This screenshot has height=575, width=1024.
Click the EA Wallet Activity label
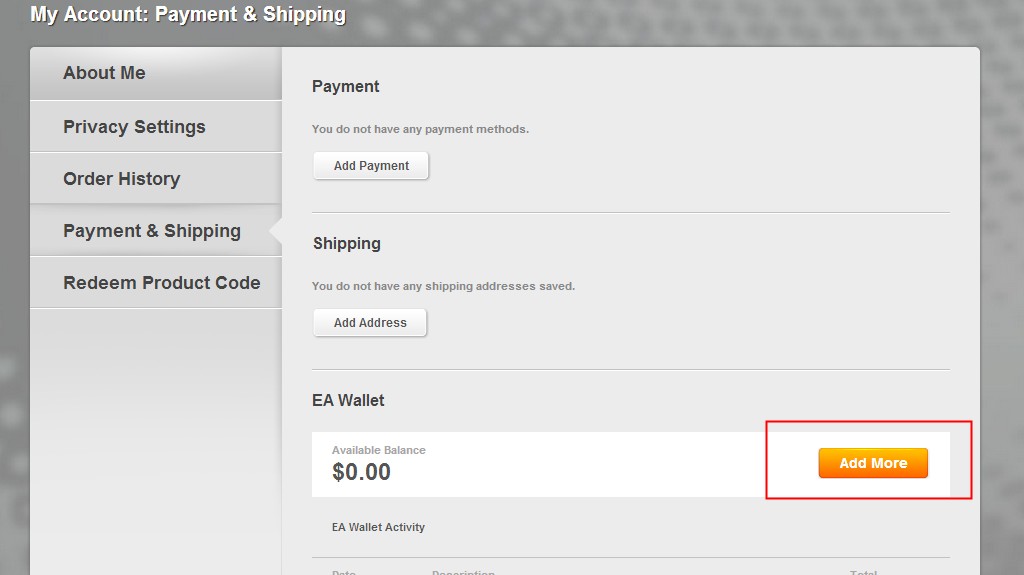(378, 527)
